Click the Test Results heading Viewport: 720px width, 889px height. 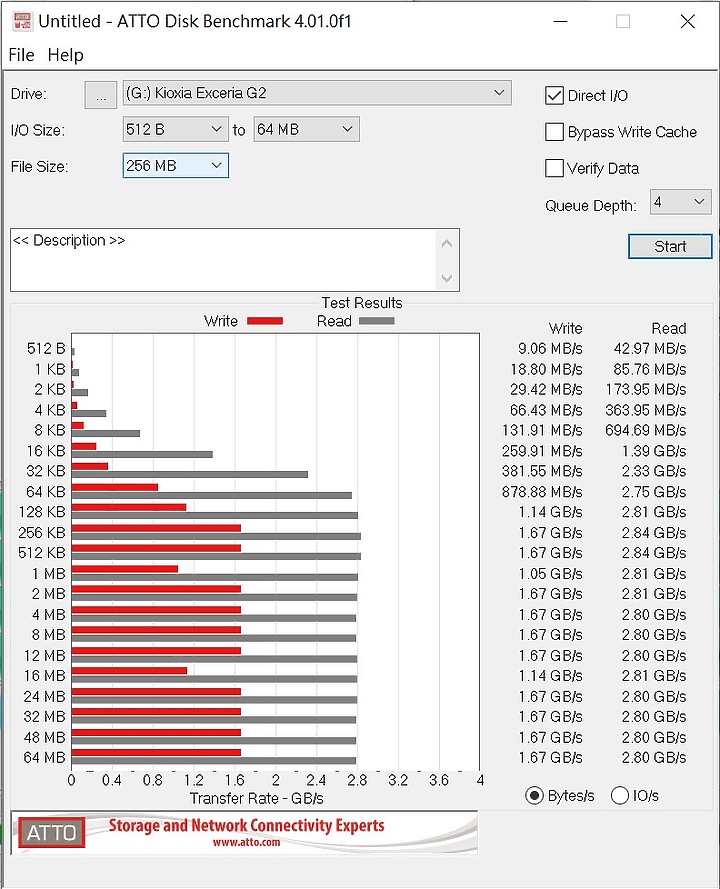362,303
